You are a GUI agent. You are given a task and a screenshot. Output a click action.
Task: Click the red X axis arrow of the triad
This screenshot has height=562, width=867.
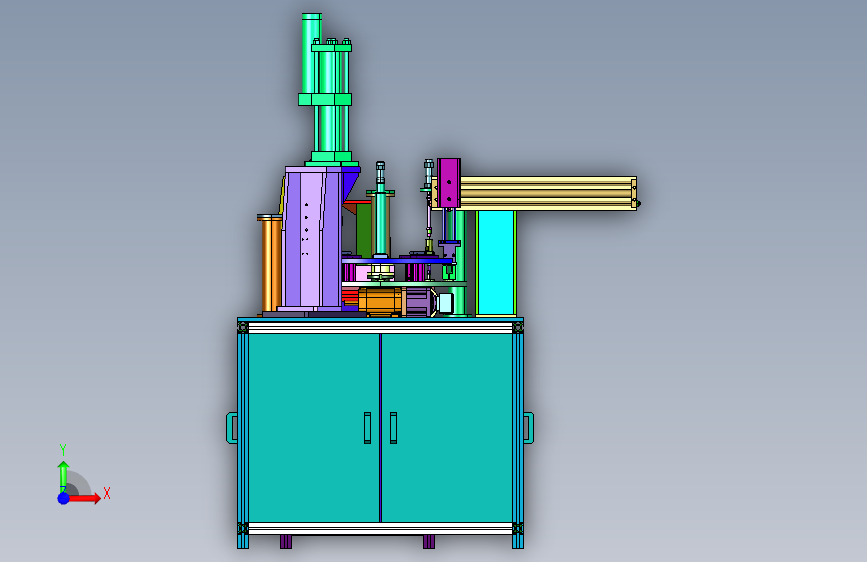pyautogui.click(x=84, y=498)
